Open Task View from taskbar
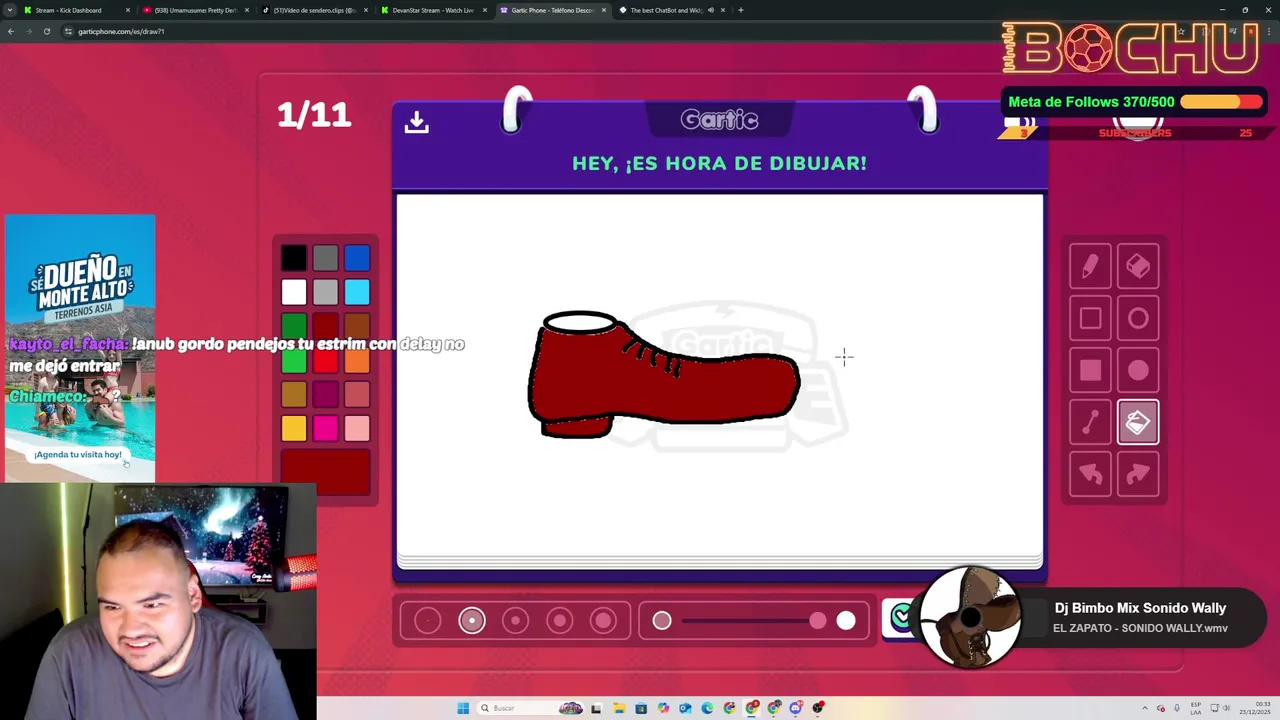 pyautogui.click(x=596, y=708)
